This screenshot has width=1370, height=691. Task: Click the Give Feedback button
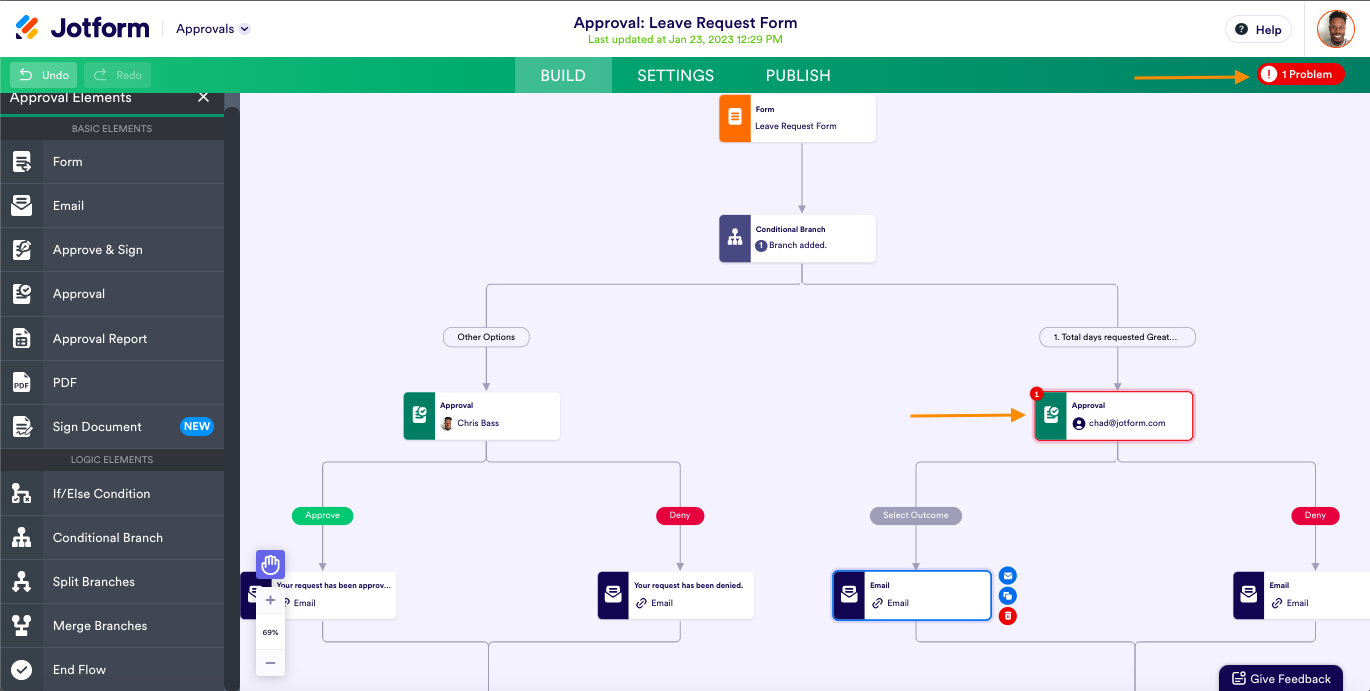[1281, 678]
